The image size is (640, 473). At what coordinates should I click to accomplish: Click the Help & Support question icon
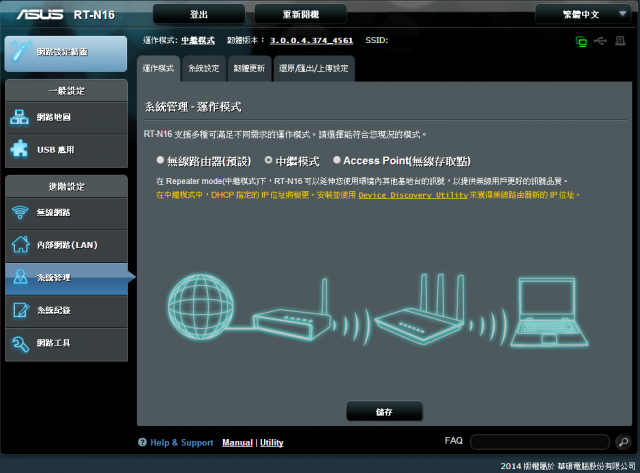(142, 442)
